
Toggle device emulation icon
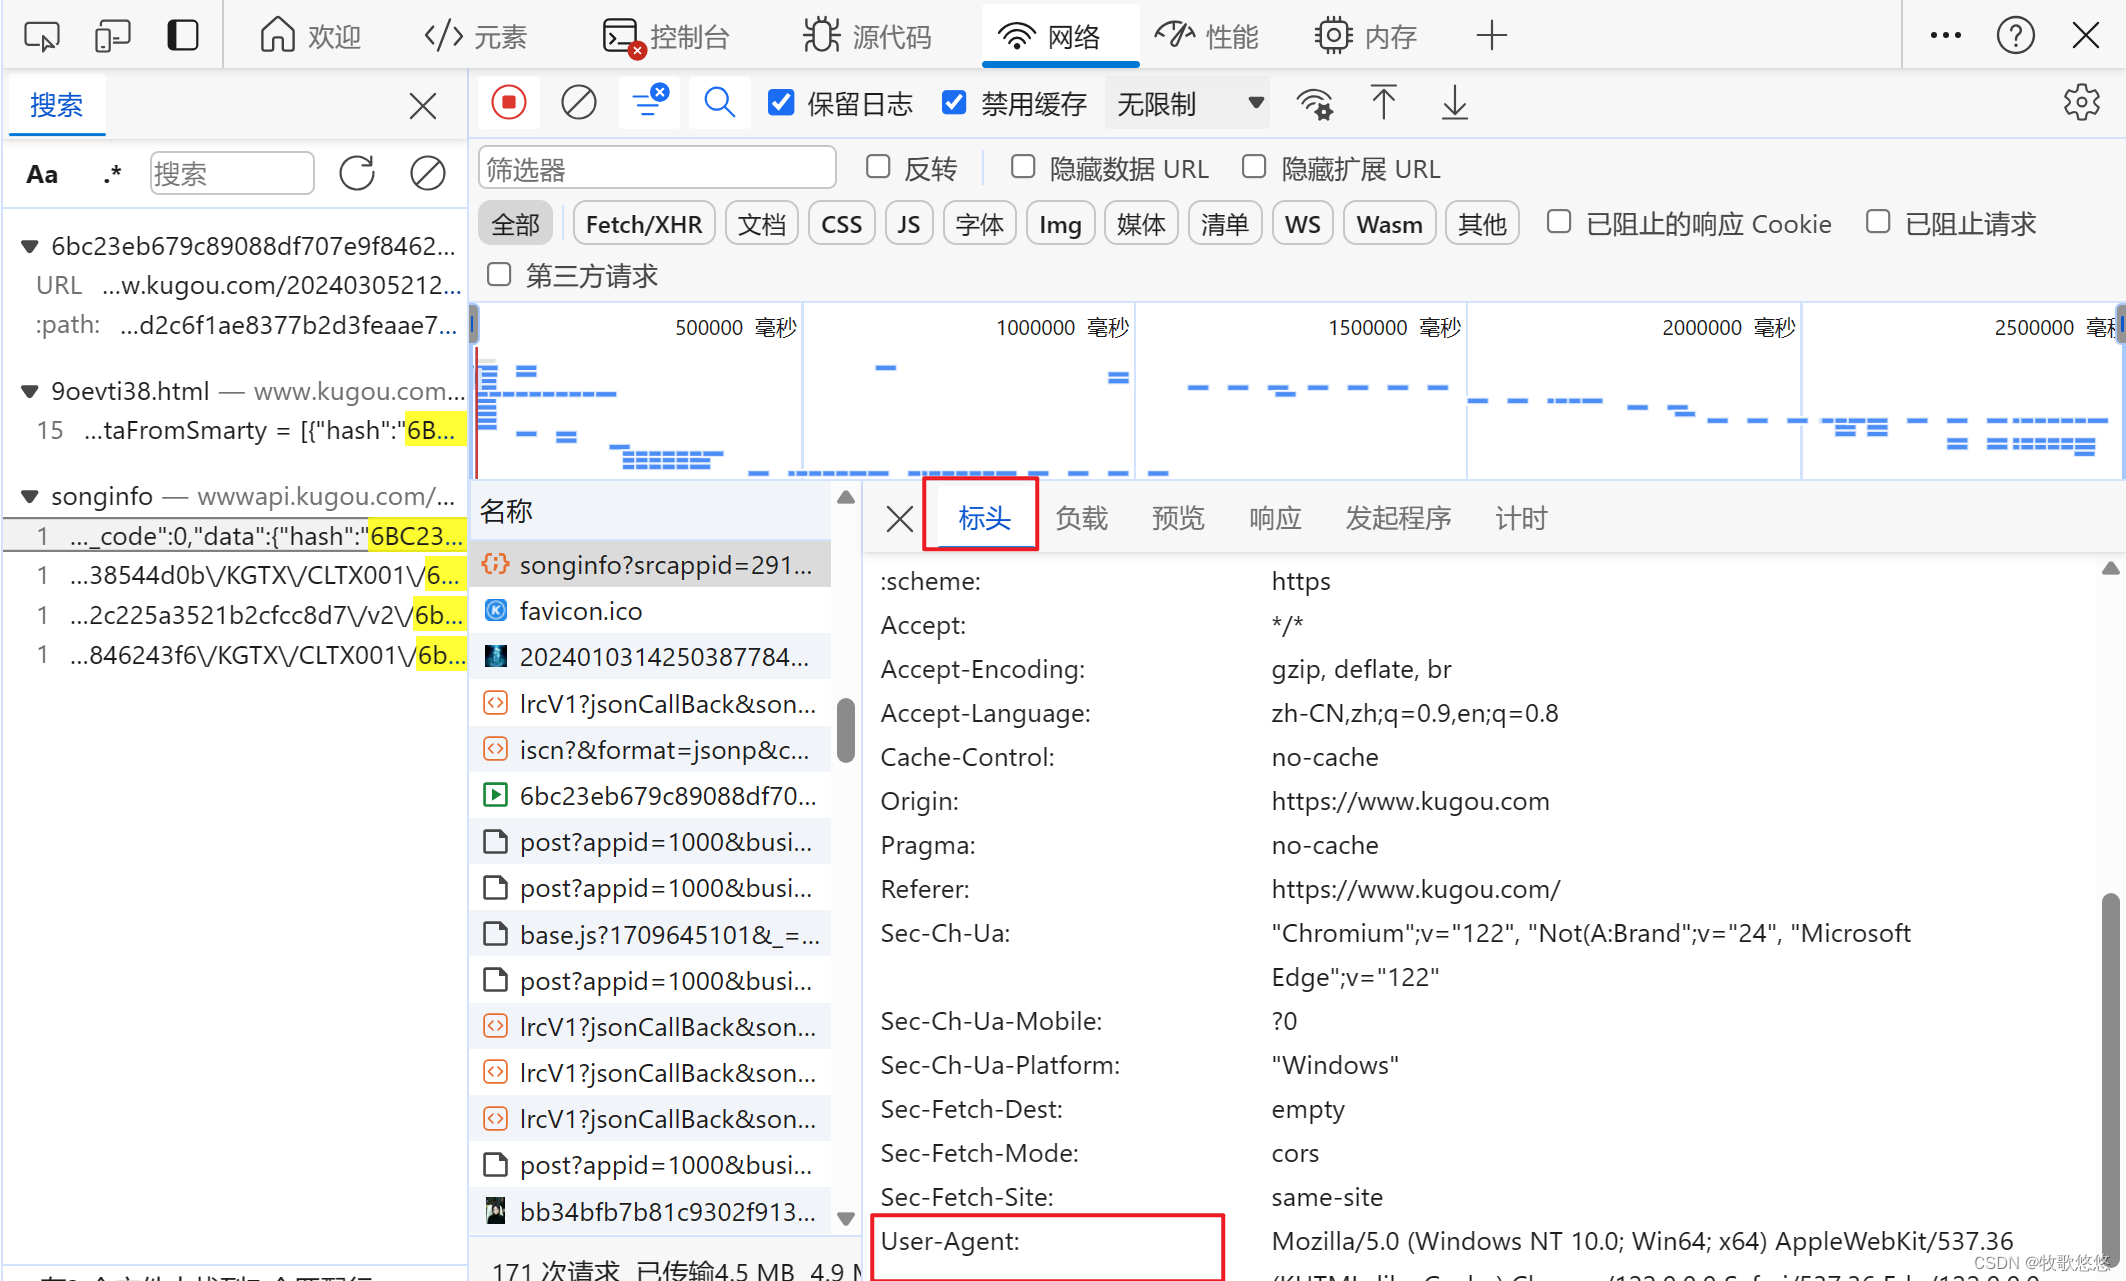click(112, 36)
